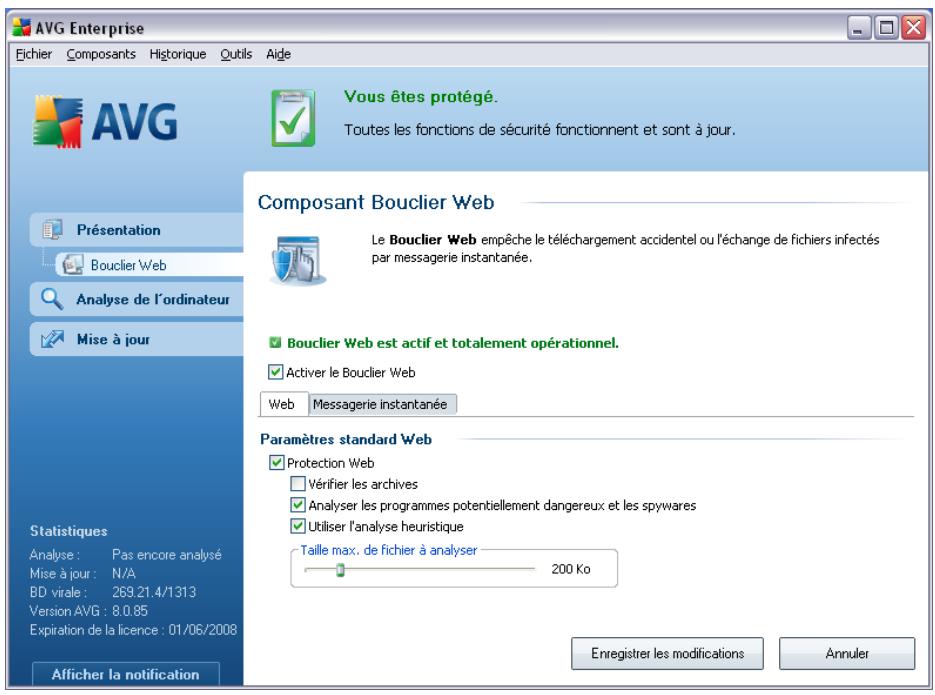Image resolution: width=935 pixels, height=695 pixels.
Task: Click Mise à jour N/A value
Action: pyautogui.click(x=123, y=573)
